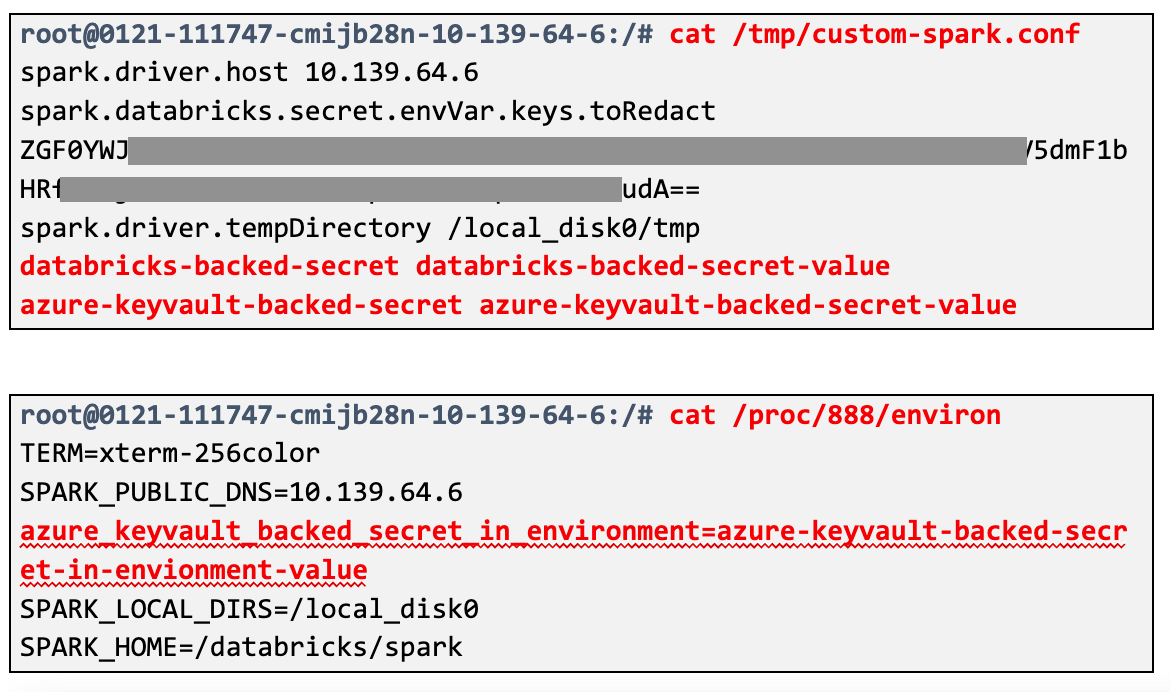Click the spark.driver.tempDirectory /local_disk0/tmp line
The image size is (1170, 692).
point(360,228)
